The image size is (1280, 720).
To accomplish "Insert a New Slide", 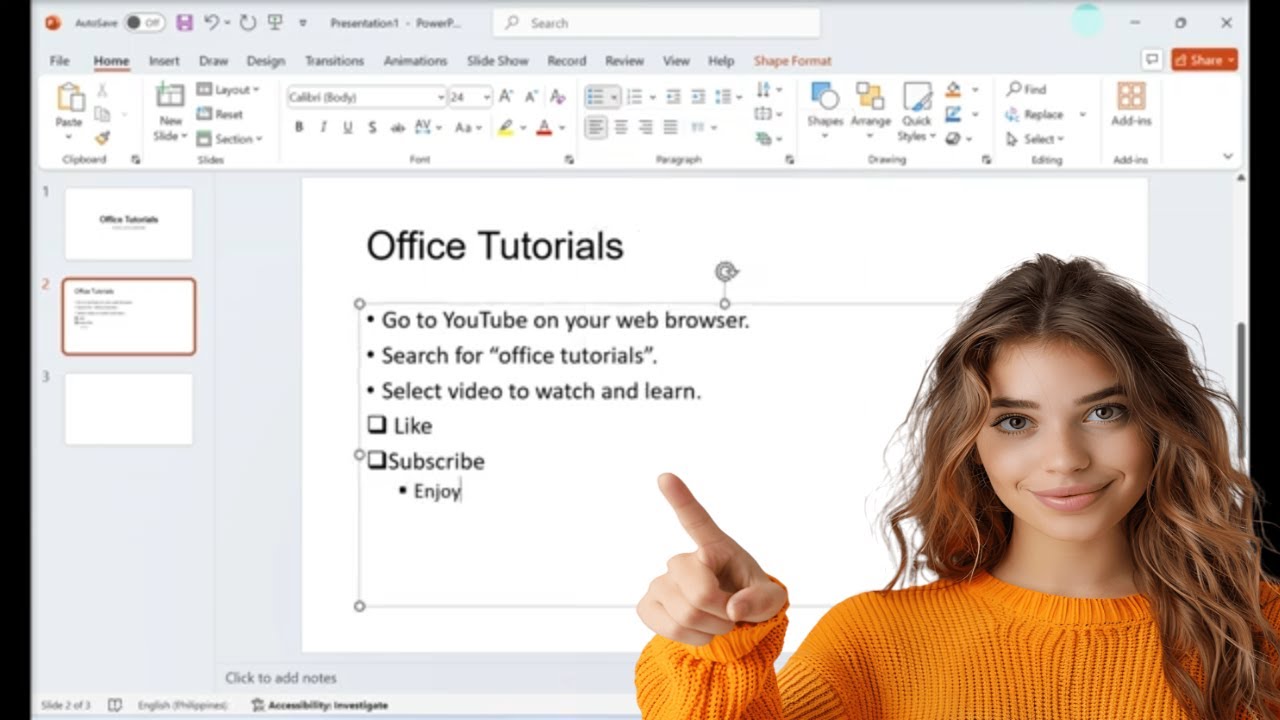I will (170, 112).
